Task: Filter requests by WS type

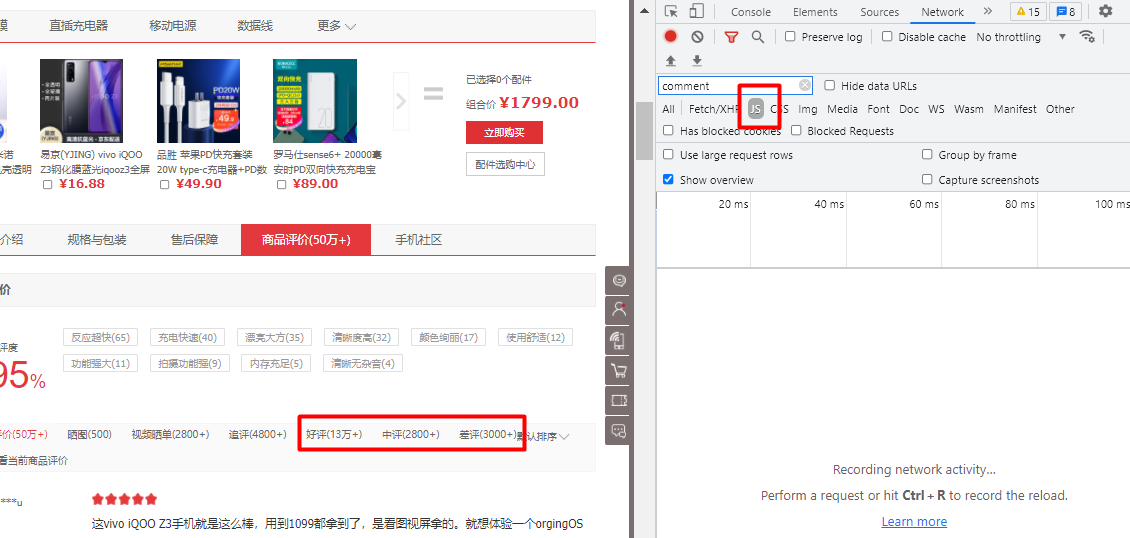Action: click(x=936, y=109)
